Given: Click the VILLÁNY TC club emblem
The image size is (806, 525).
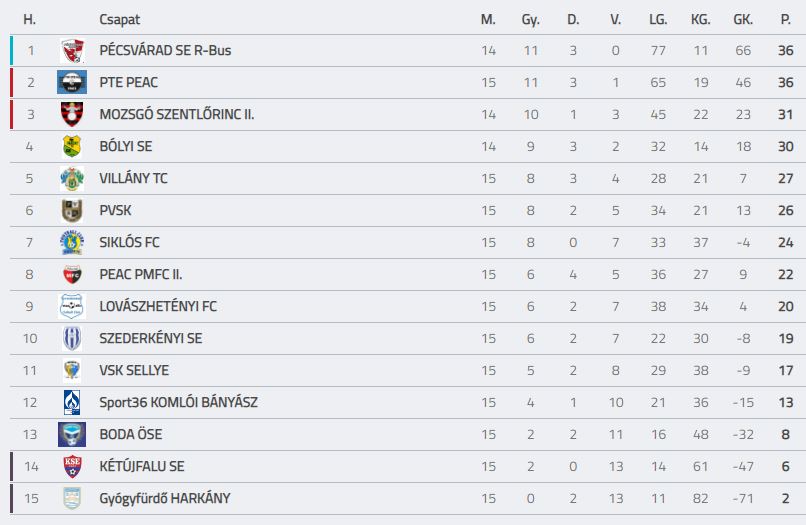Looking at the screenshot, I should [72, 178].
